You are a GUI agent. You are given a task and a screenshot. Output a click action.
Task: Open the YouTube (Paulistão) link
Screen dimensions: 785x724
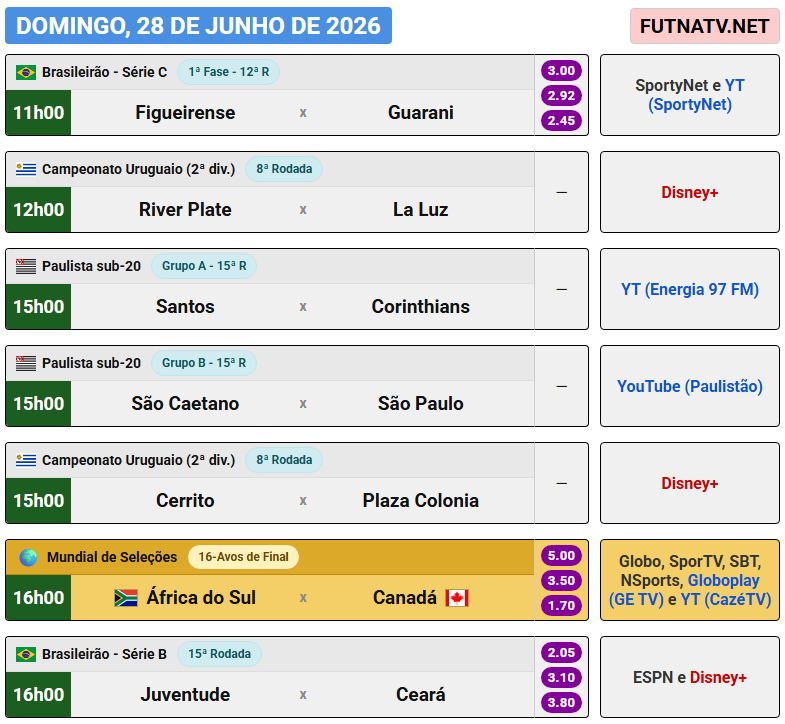tap(690, 387)
